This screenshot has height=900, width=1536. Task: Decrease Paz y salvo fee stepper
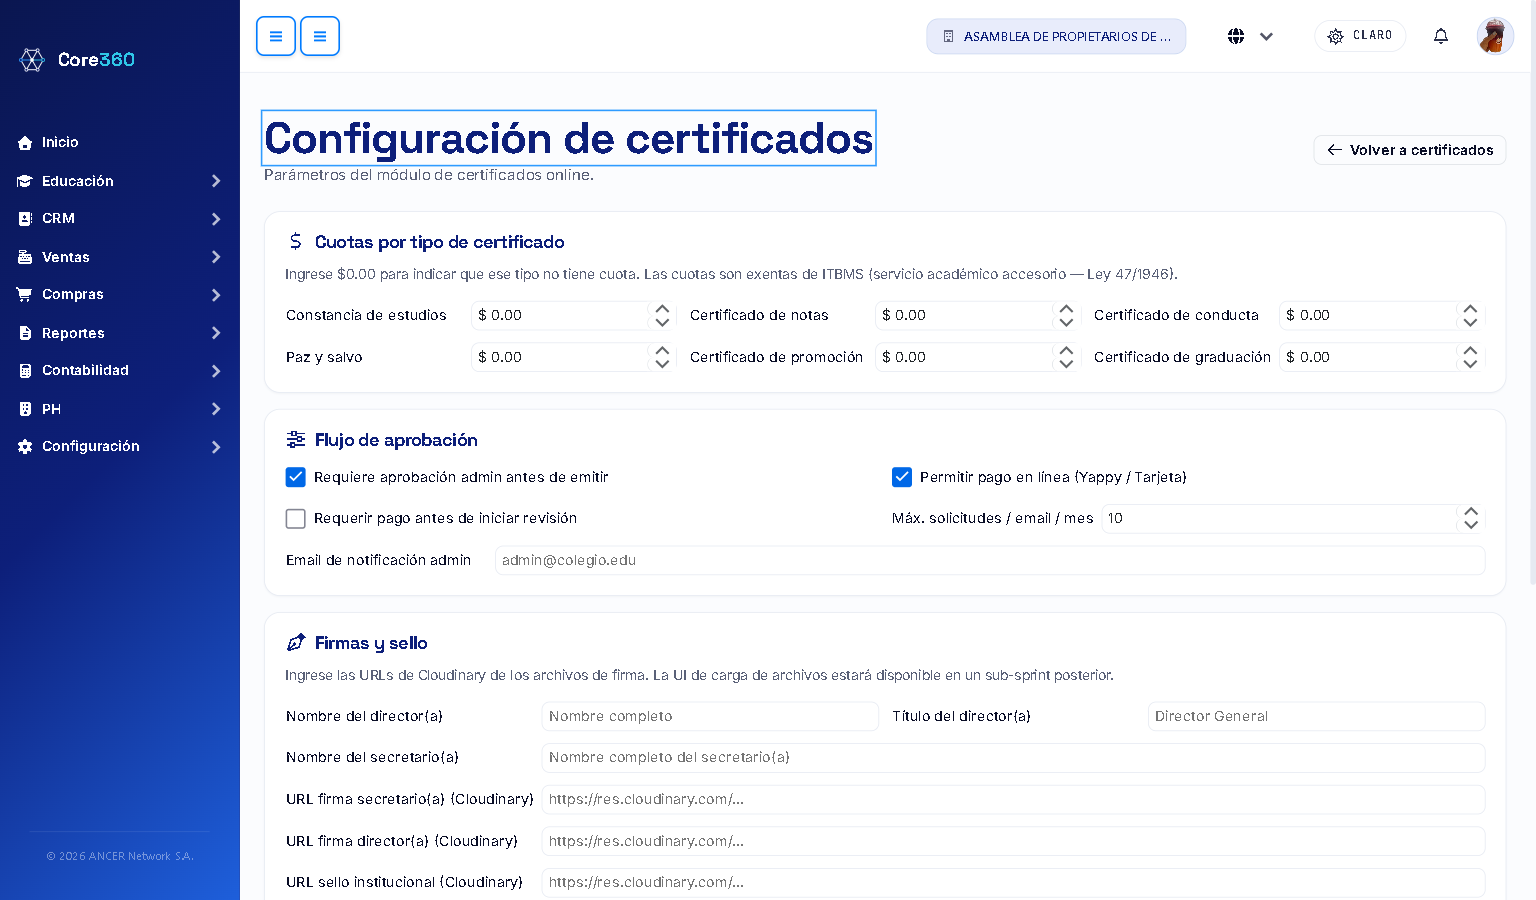pos(662,364)
